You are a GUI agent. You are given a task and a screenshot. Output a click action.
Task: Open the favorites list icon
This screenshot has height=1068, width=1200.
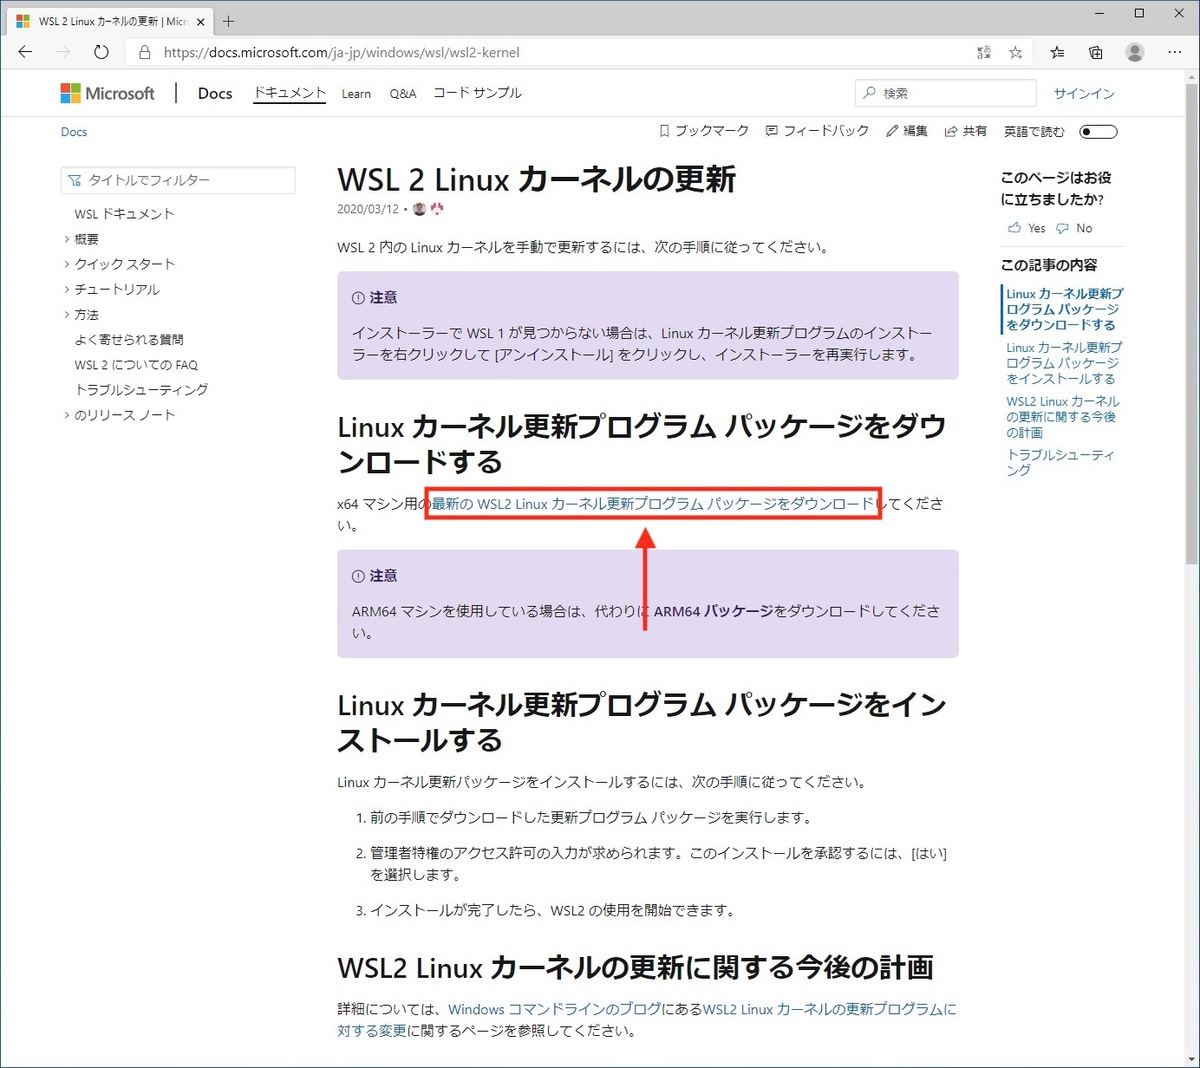coord(1057,52)
